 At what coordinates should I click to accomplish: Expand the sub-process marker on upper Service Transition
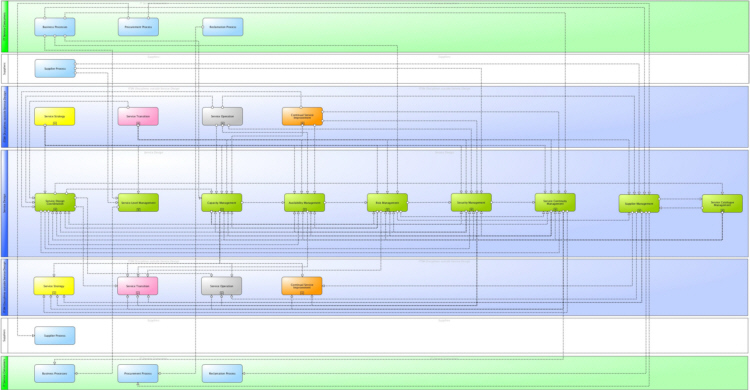[x=138, y=123]
